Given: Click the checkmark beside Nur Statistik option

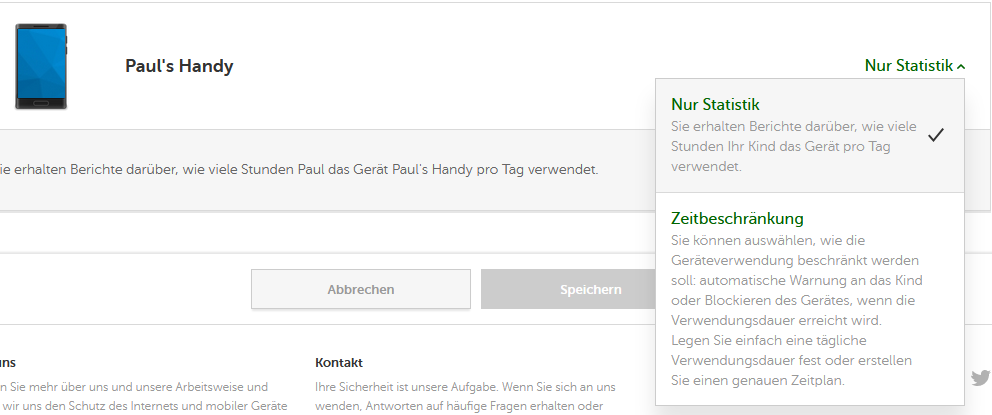Looking at the screenshot, I should 936,135.
